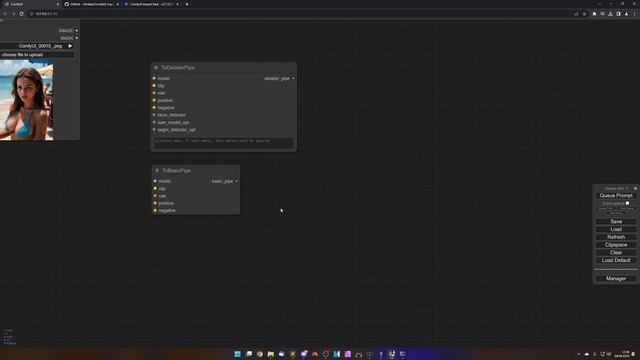This screenshot has height=360, width=640.
Task: Switch to the ComfyUI Impact Pack tab
Action: click(151, 4)
